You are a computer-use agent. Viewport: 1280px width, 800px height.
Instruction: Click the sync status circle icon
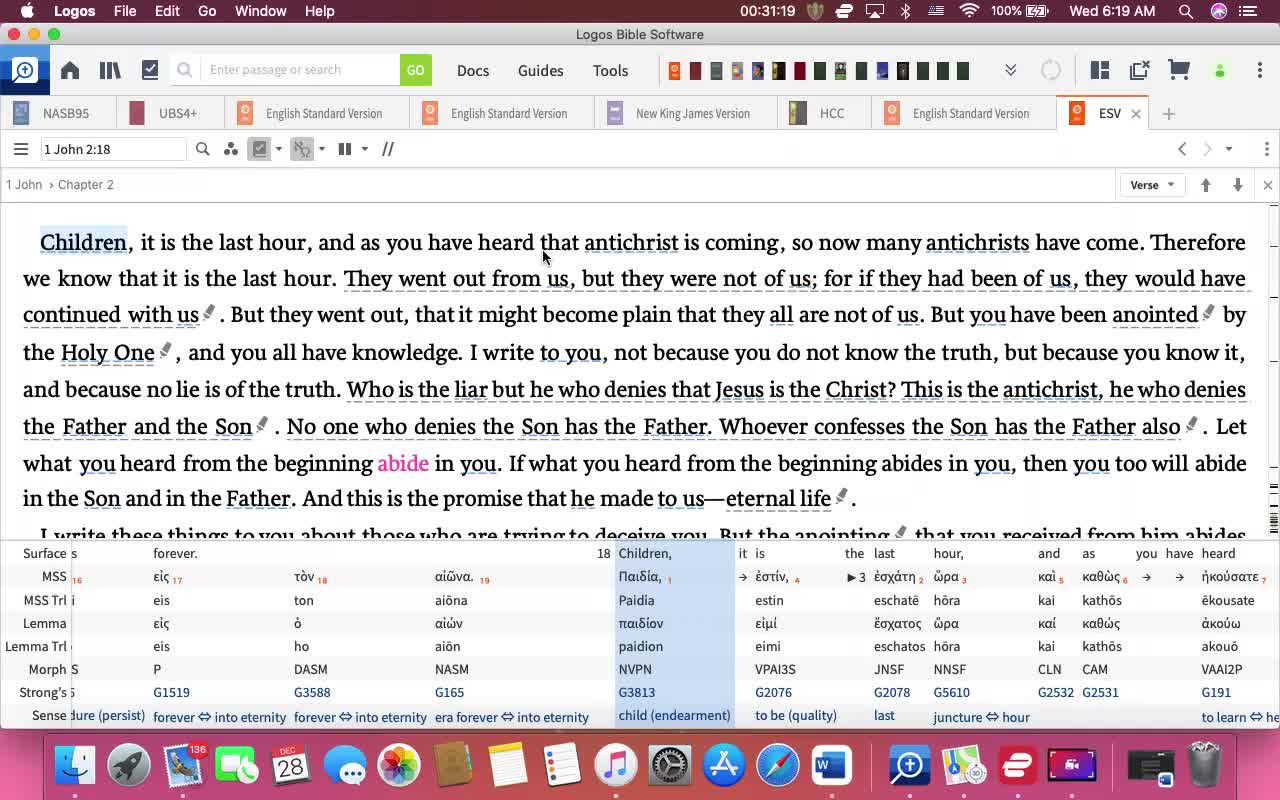(x=1051, y=70)
